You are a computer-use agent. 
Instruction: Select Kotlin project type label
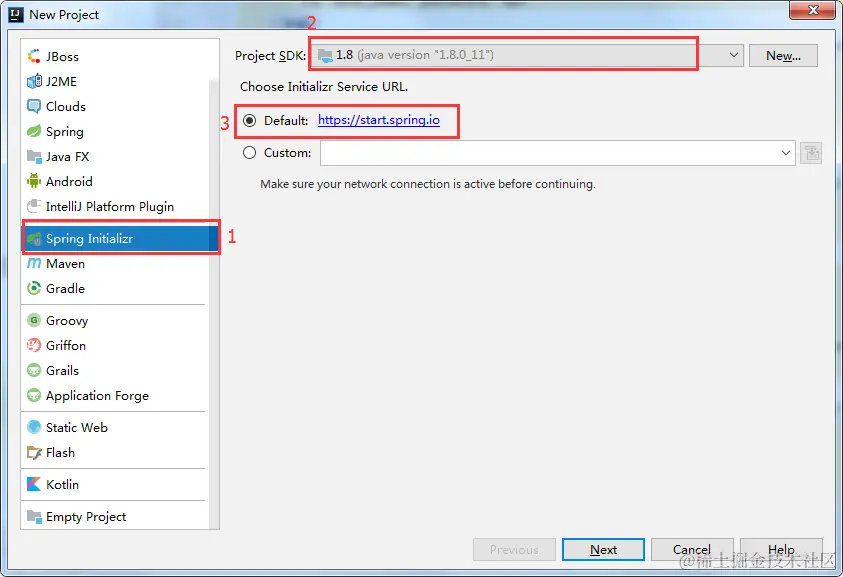click(x=62, y=485)
